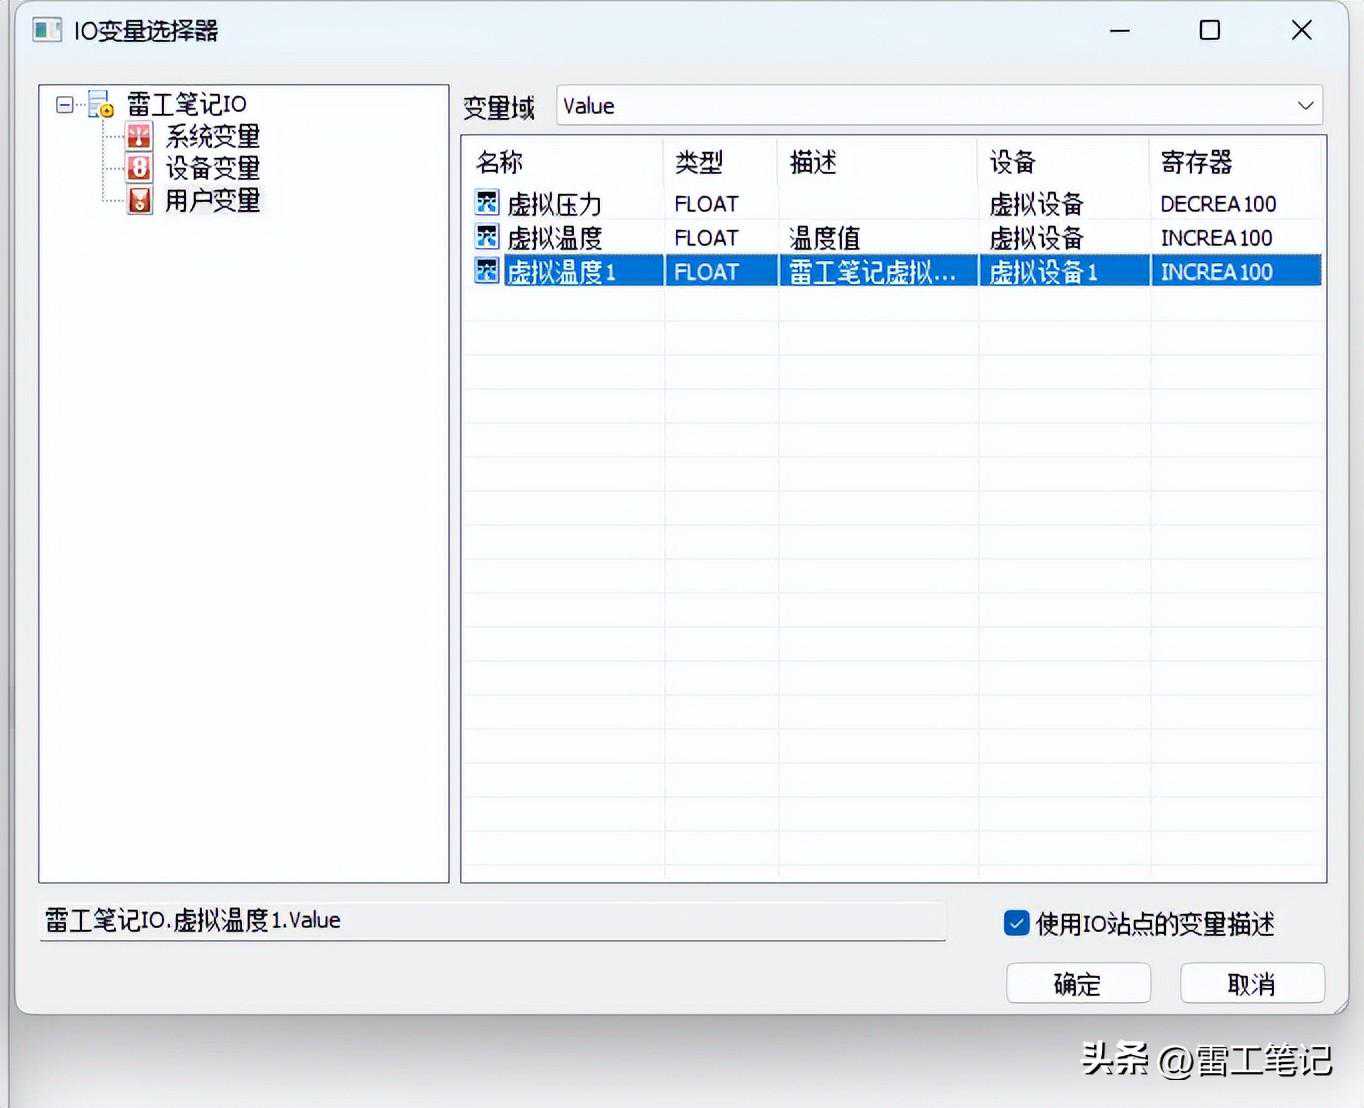
Task: Sort by 类型 column header
Action: (x=698, y=162)
